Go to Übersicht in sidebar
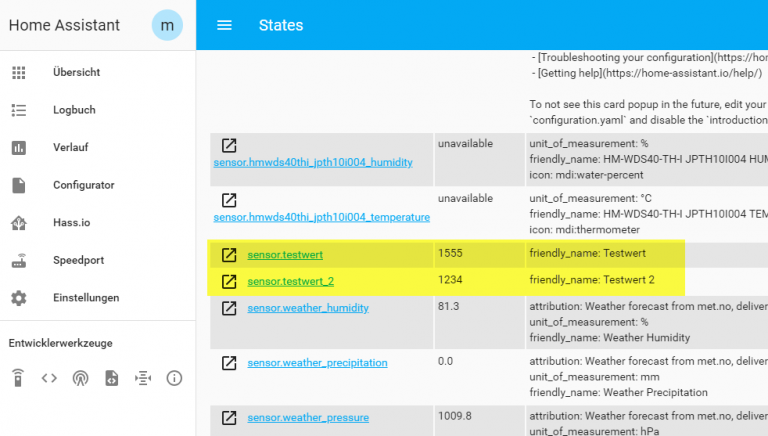The width and height of the screenshot is (768, 436). pos(76,72)
